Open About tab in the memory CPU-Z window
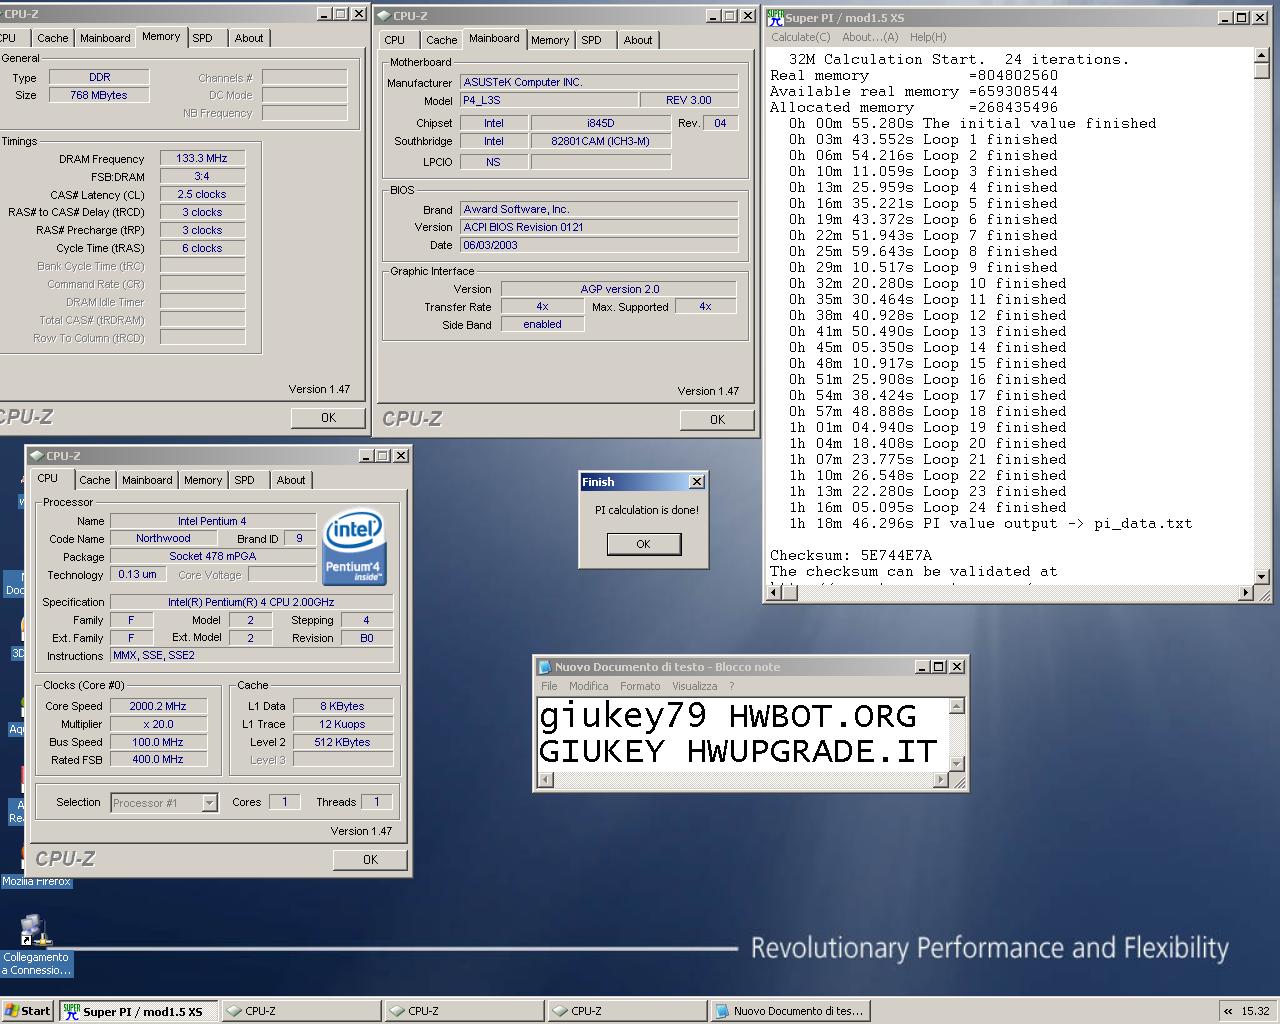Image resolution: width=1280 pixels, height=1024 pixels. (249, 38)
